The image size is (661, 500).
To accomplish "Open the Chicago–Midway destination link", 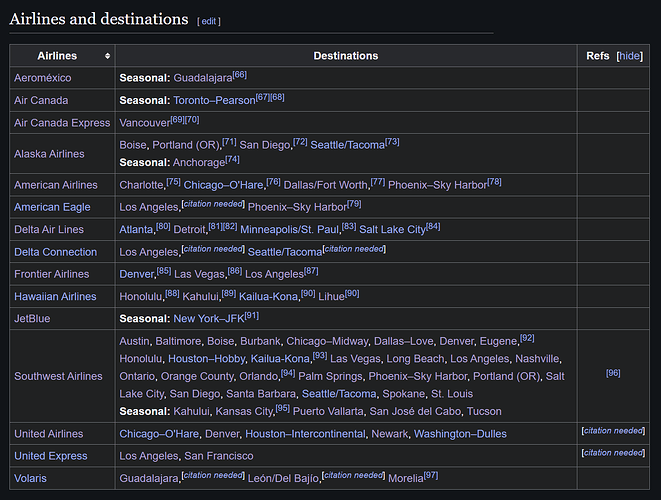I will (327, 341).
